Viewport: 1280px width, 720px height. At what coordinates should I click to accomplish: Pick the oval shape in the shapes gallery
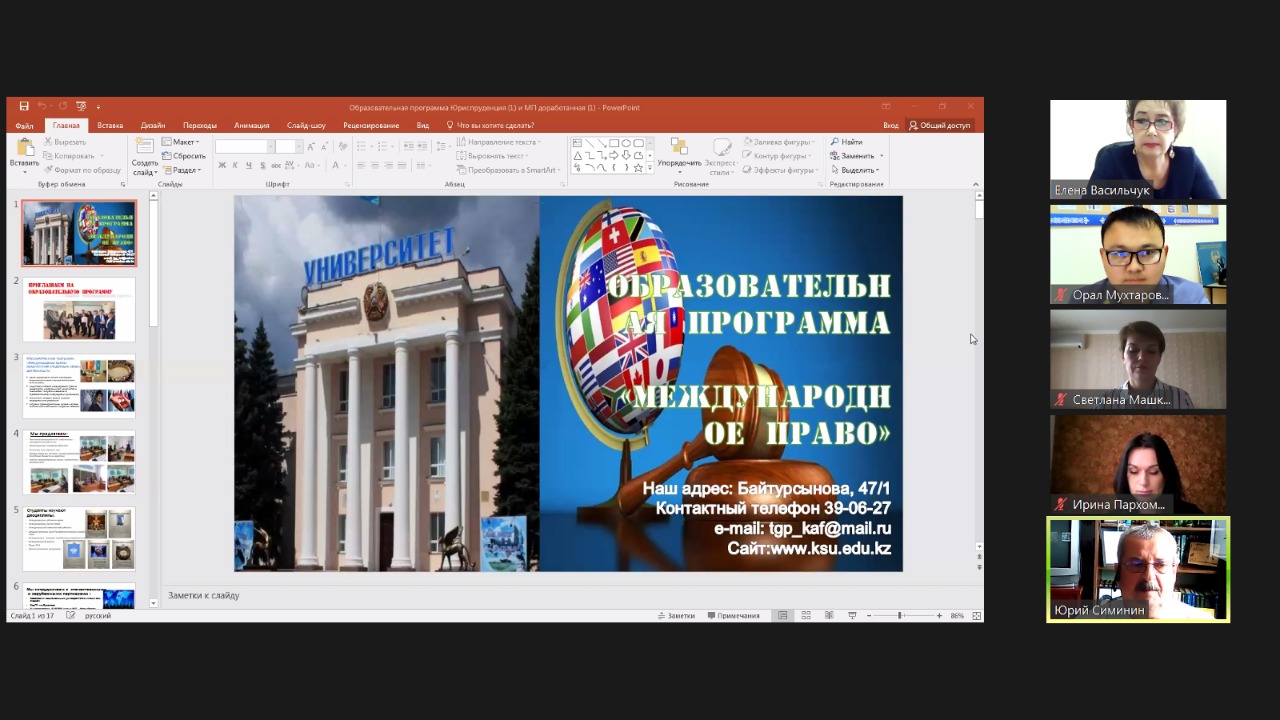point(626,143)
